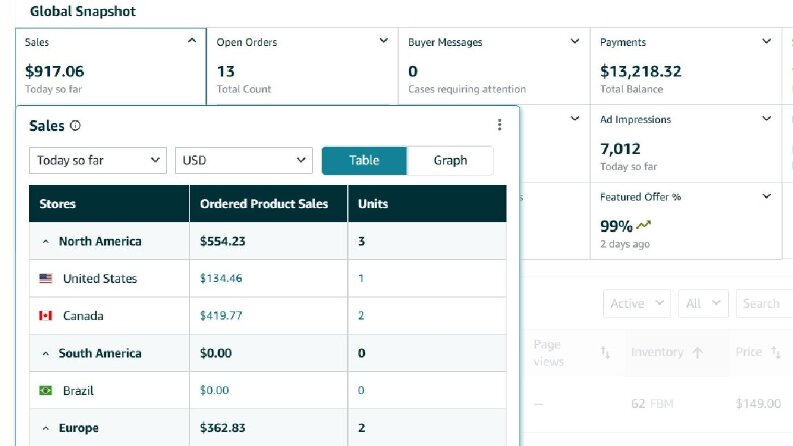
Task: Click the Page views sort arrows icon
Action: (605, 352)
